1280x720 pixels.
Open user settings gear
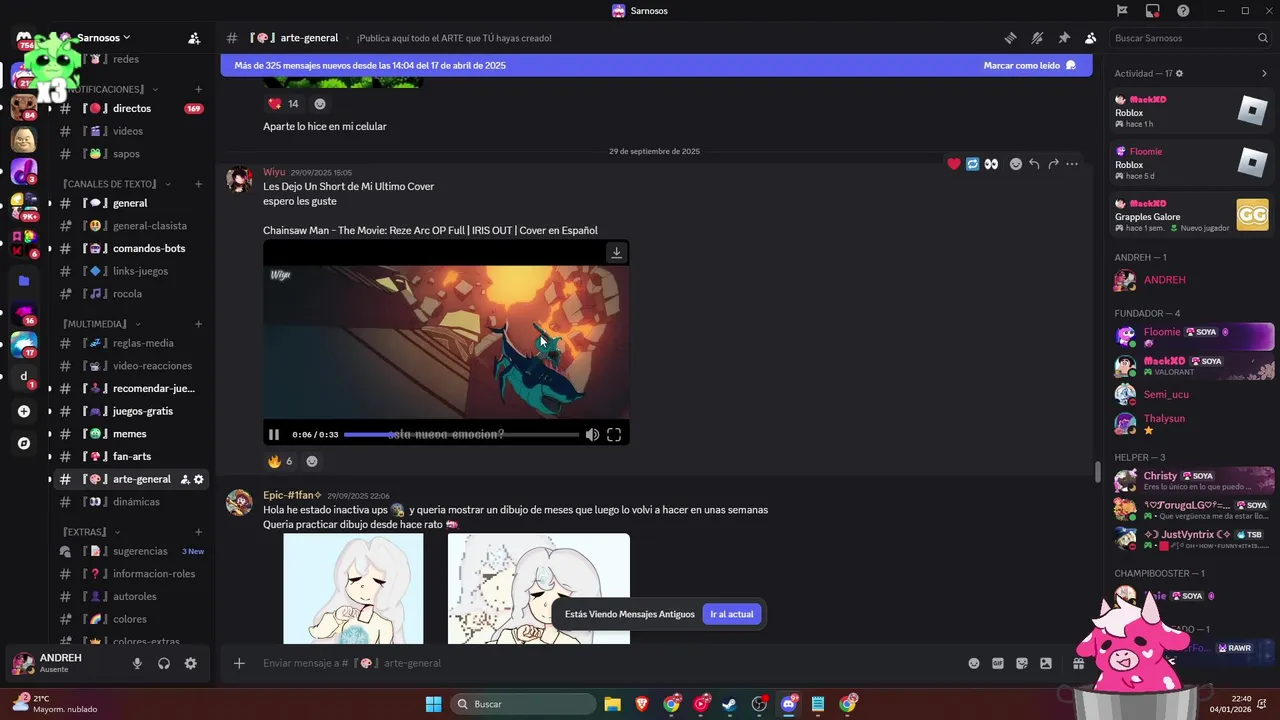click(x=191, y=663)
